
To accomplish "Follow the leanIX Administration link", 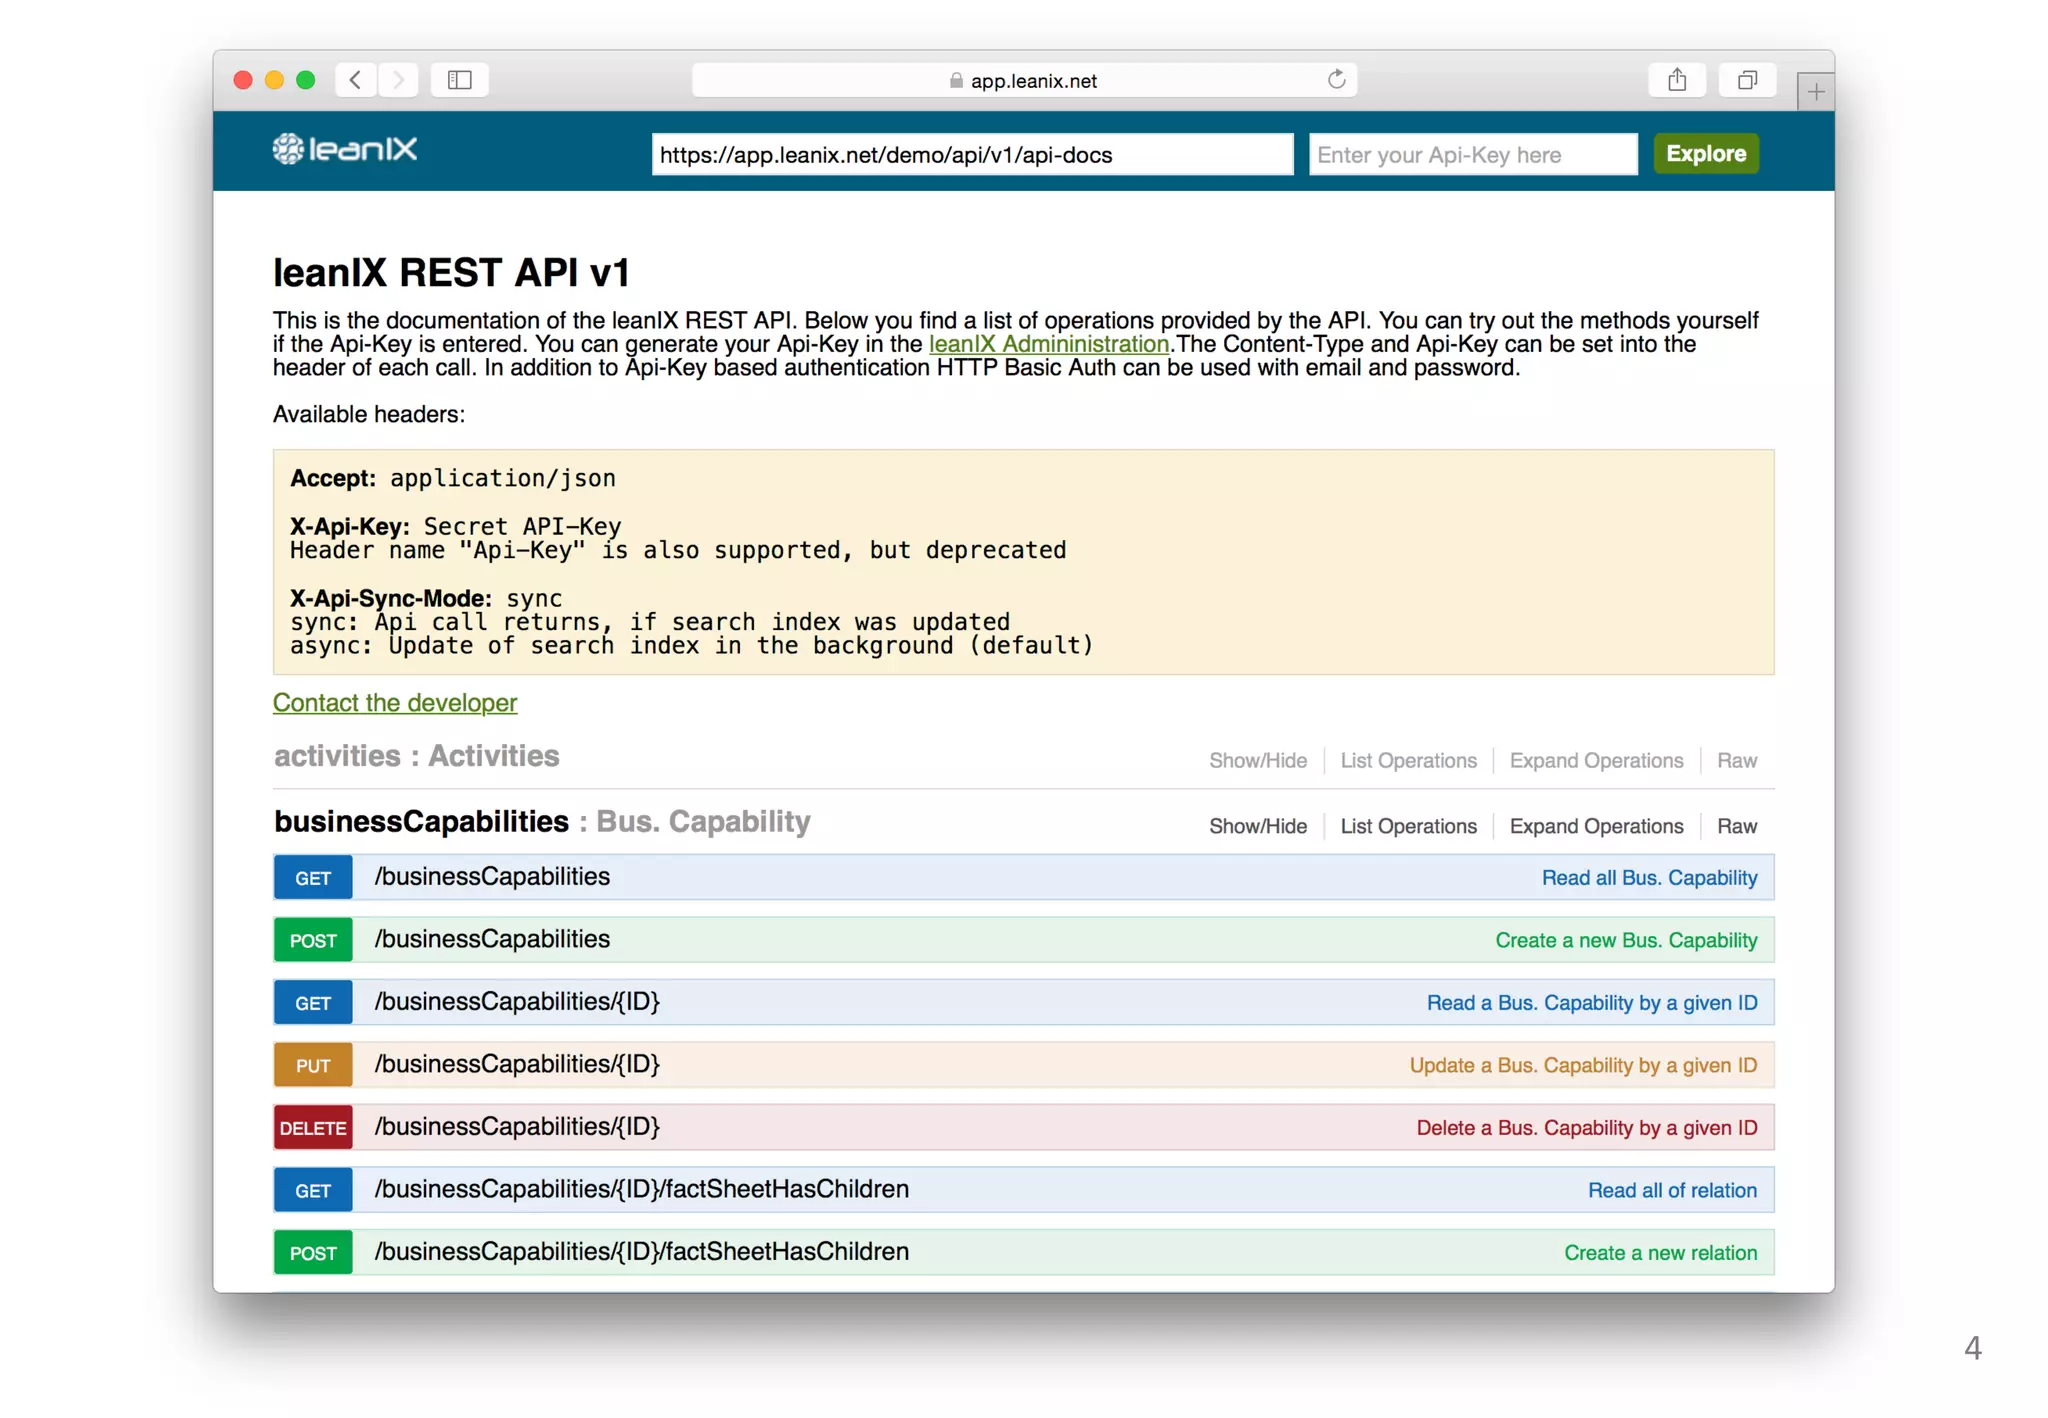I will click(x=1048, y=344).
